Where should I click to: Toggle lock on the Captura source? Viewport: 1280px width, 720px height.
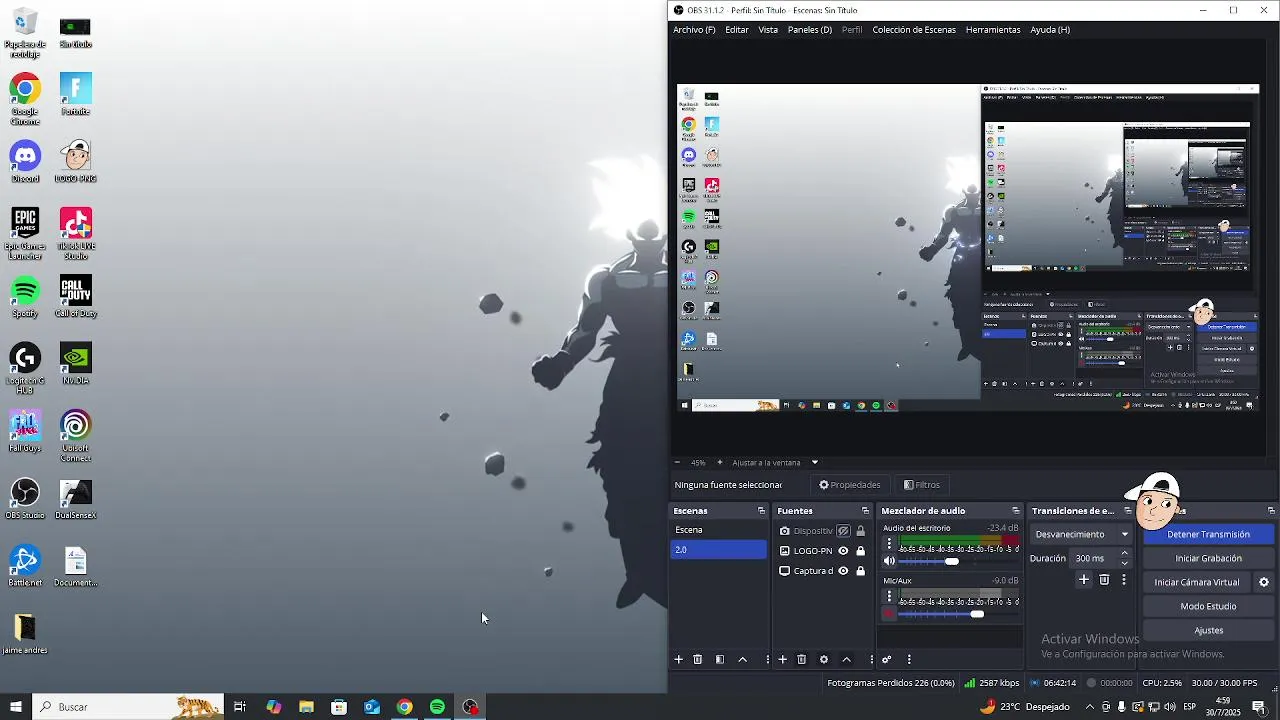pos(860,571)
